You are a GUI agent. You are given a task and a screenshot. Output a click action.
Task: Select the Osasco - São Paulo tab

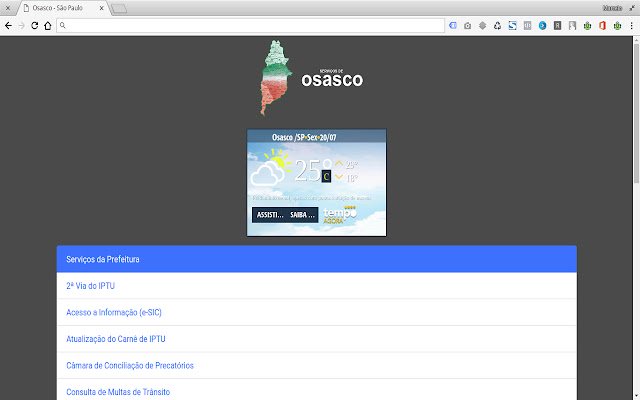coord(63,8)
